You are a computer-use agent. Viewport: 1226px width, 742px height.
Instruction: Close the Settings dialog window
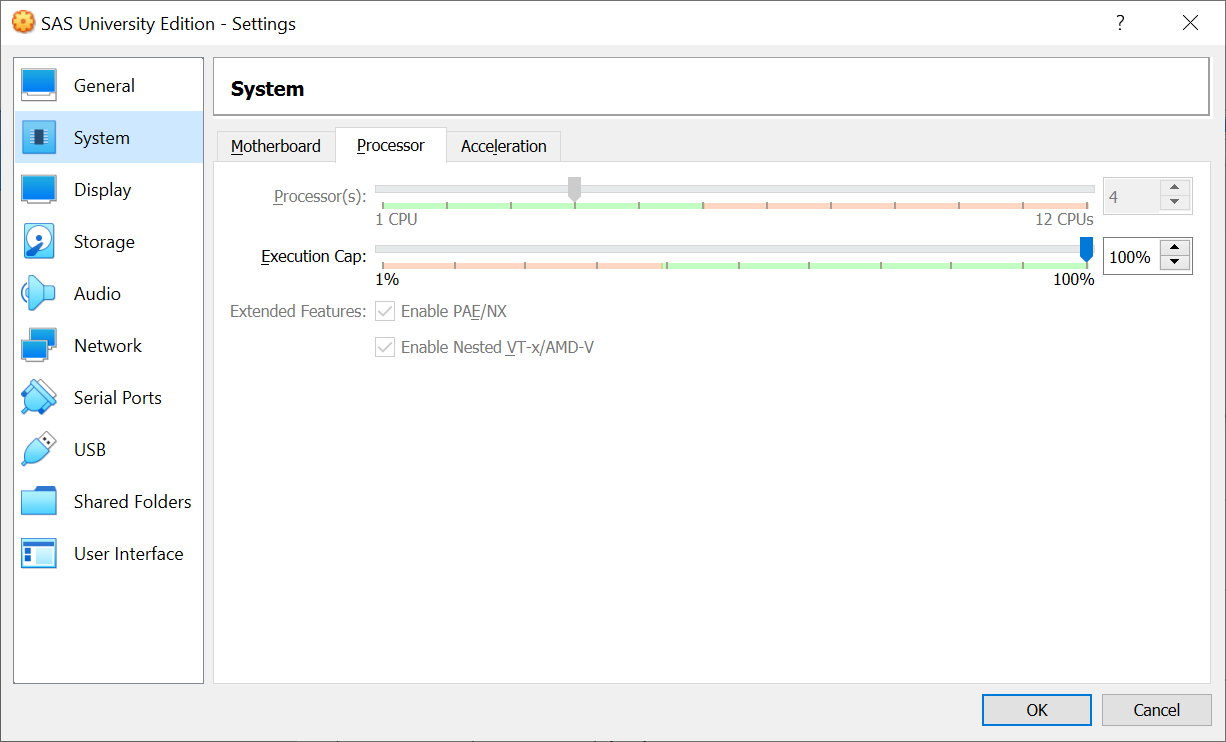pos(1190,23)
